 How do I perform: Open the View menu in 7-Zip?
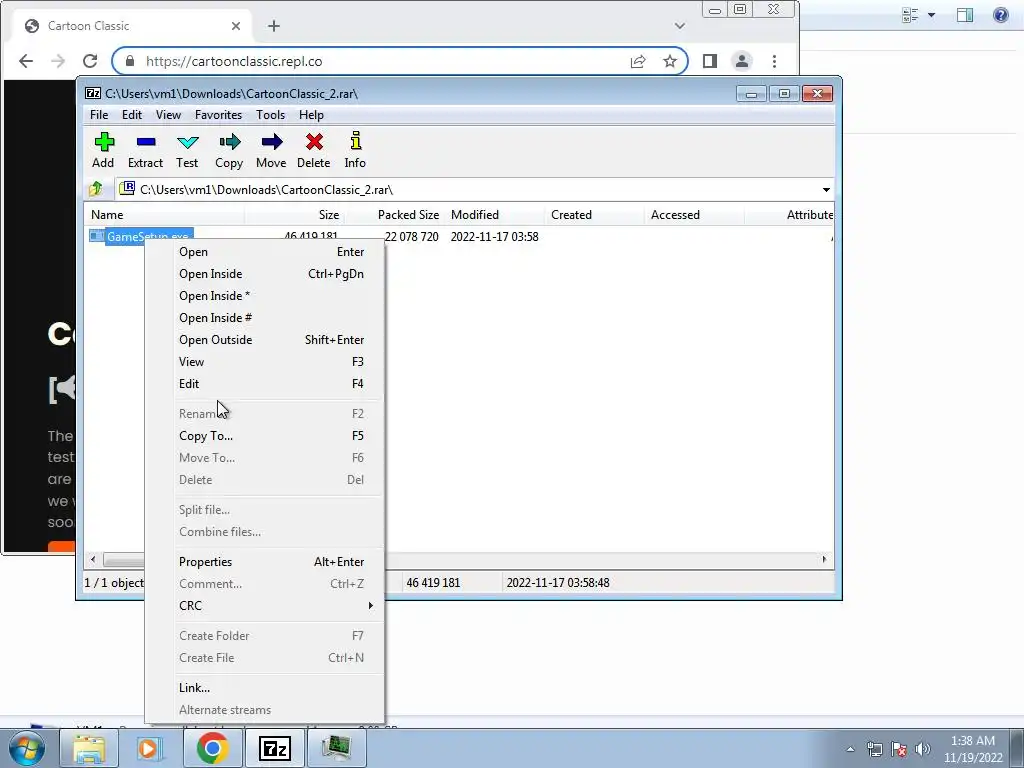168,115
